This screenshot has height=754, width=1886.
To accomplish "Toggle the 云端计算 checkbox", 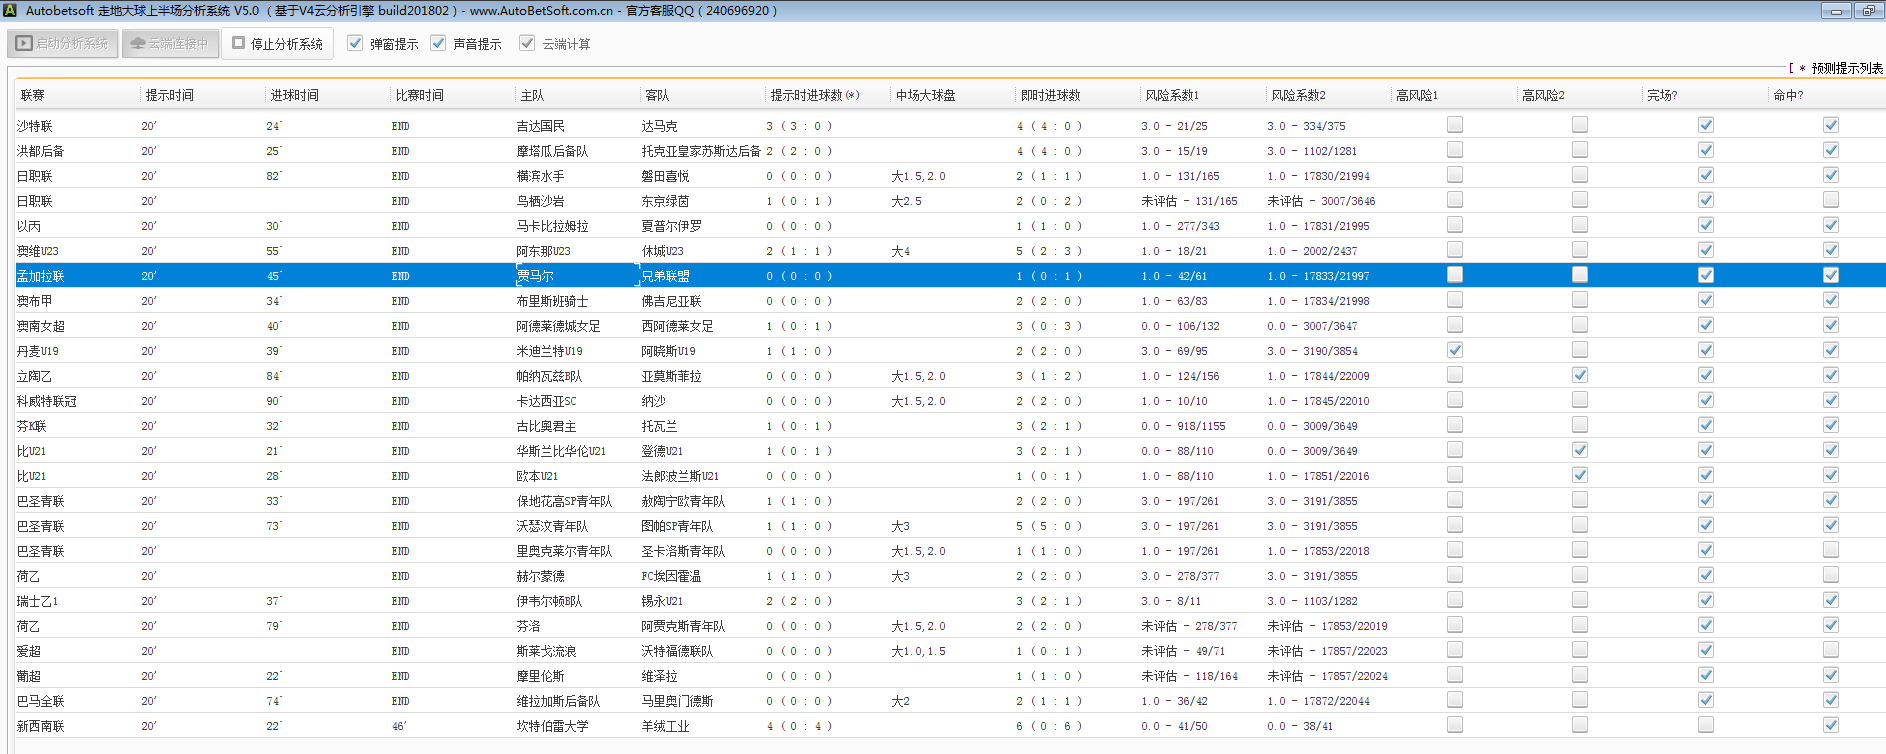I will [527, 43].
